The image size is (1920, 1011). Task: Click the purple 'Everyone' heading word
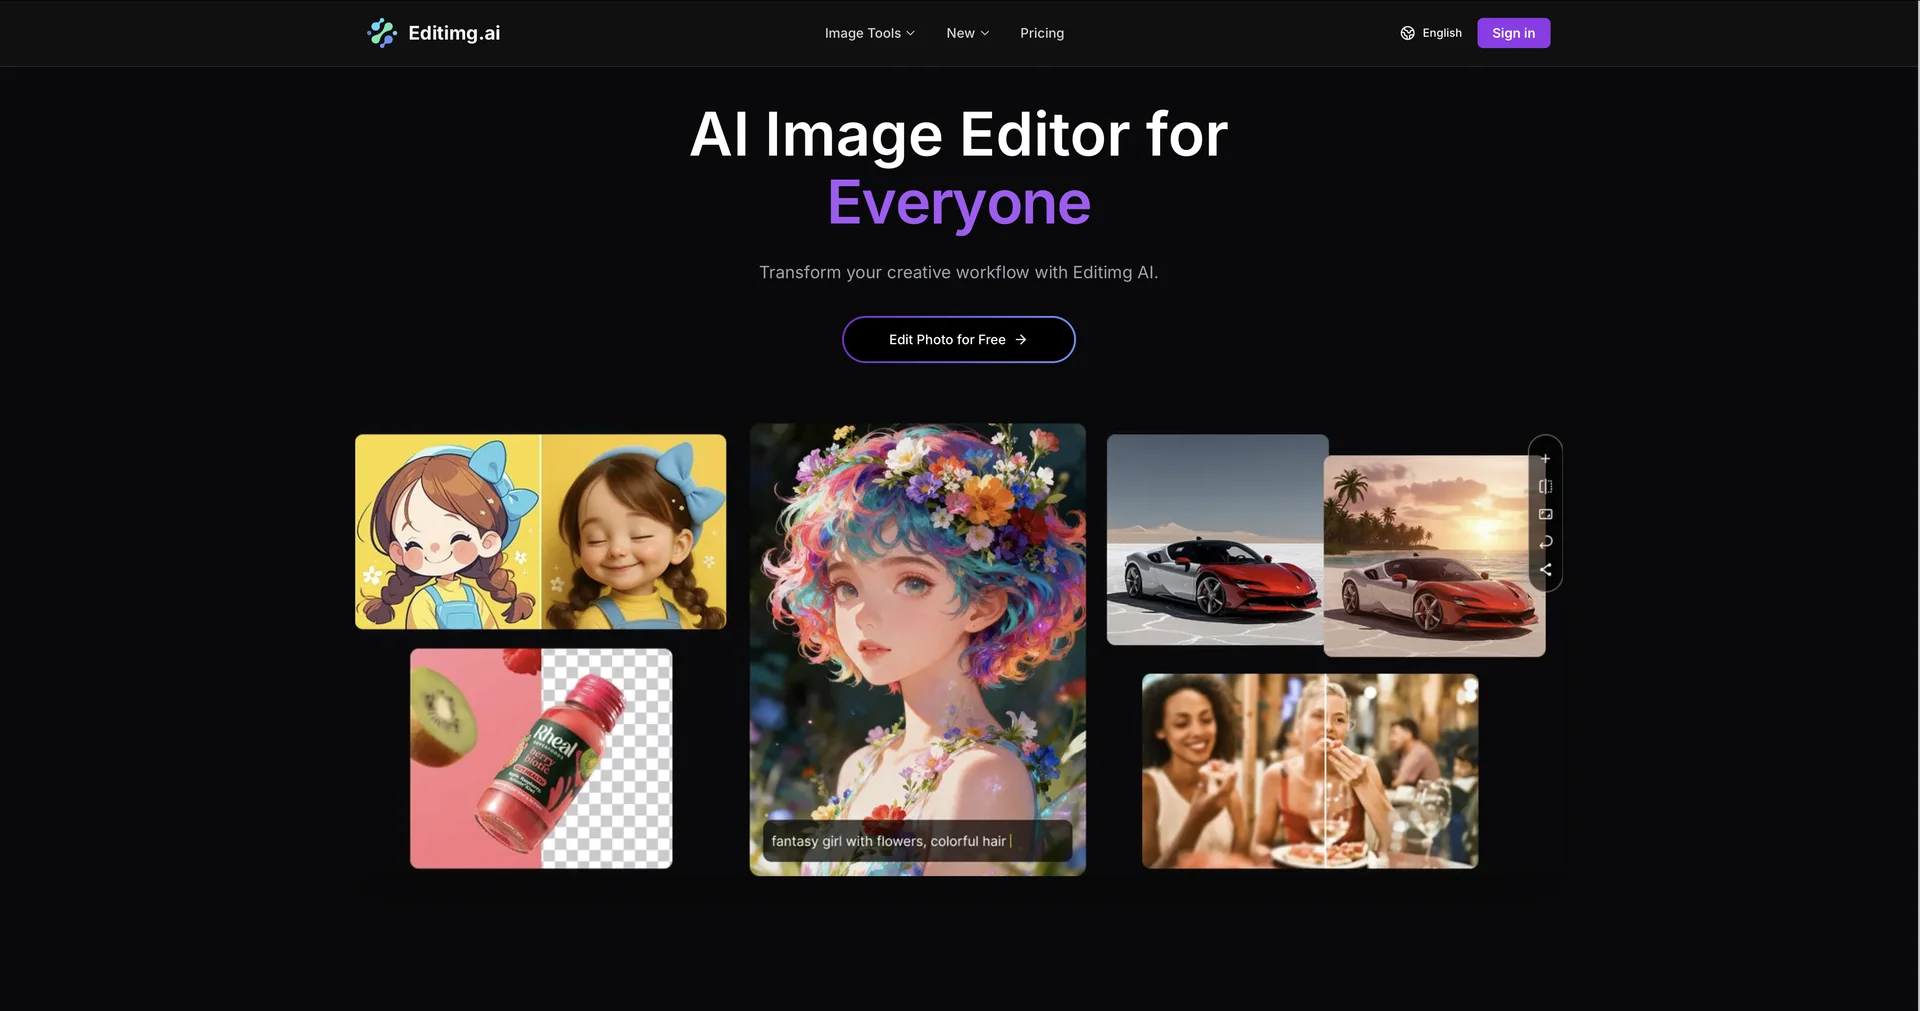(x=958, y=203)
